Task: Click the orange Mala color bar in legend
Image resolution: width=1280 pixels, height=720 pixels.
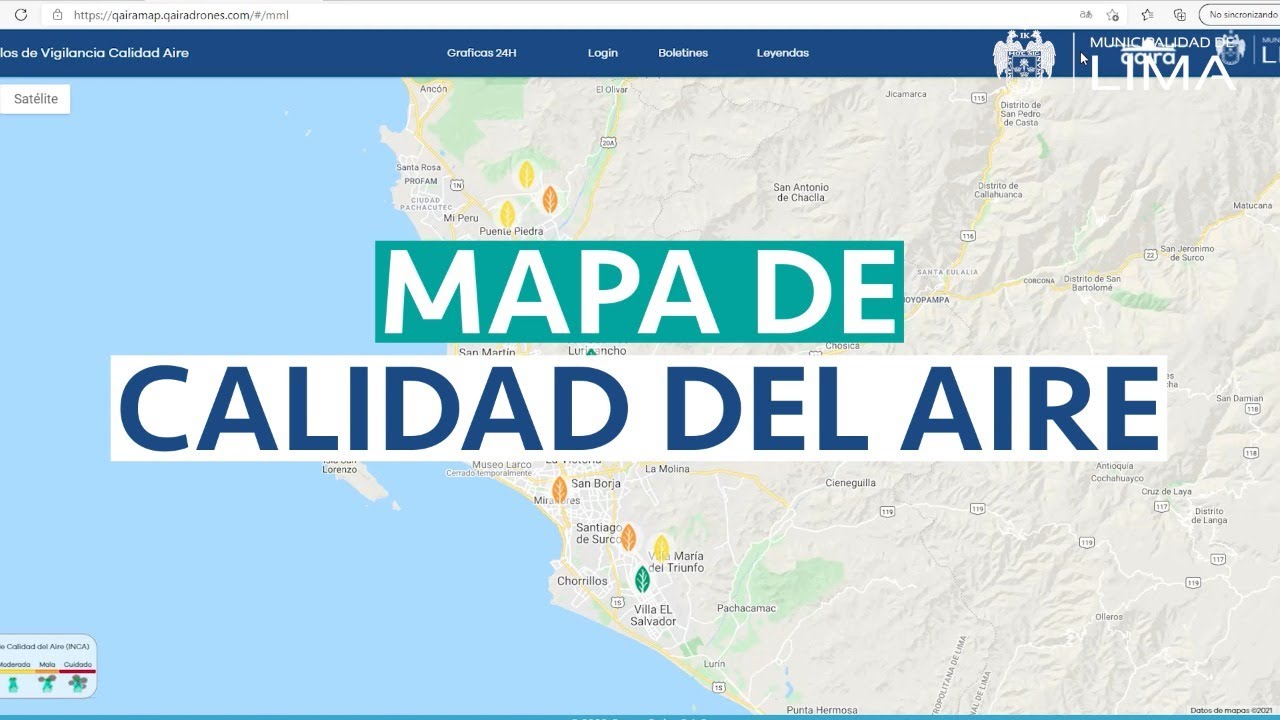Action: point(47,671)
